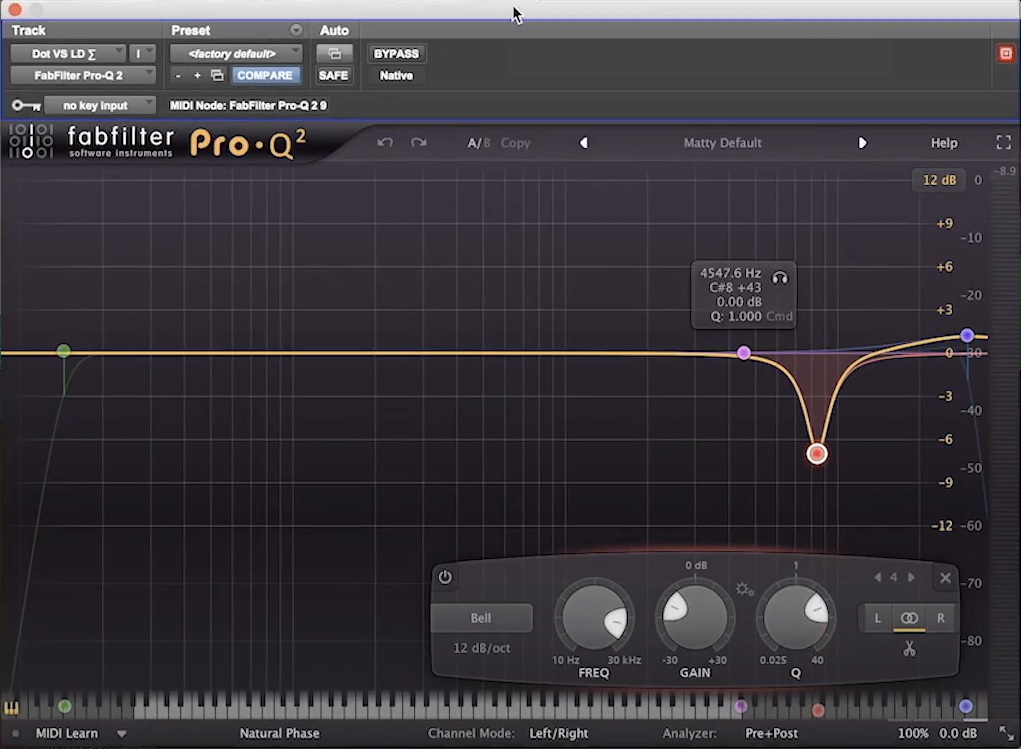This screenshot has height=749, width=1021.
Task: Click the Bell filter shape button
Action: [481, 618]
